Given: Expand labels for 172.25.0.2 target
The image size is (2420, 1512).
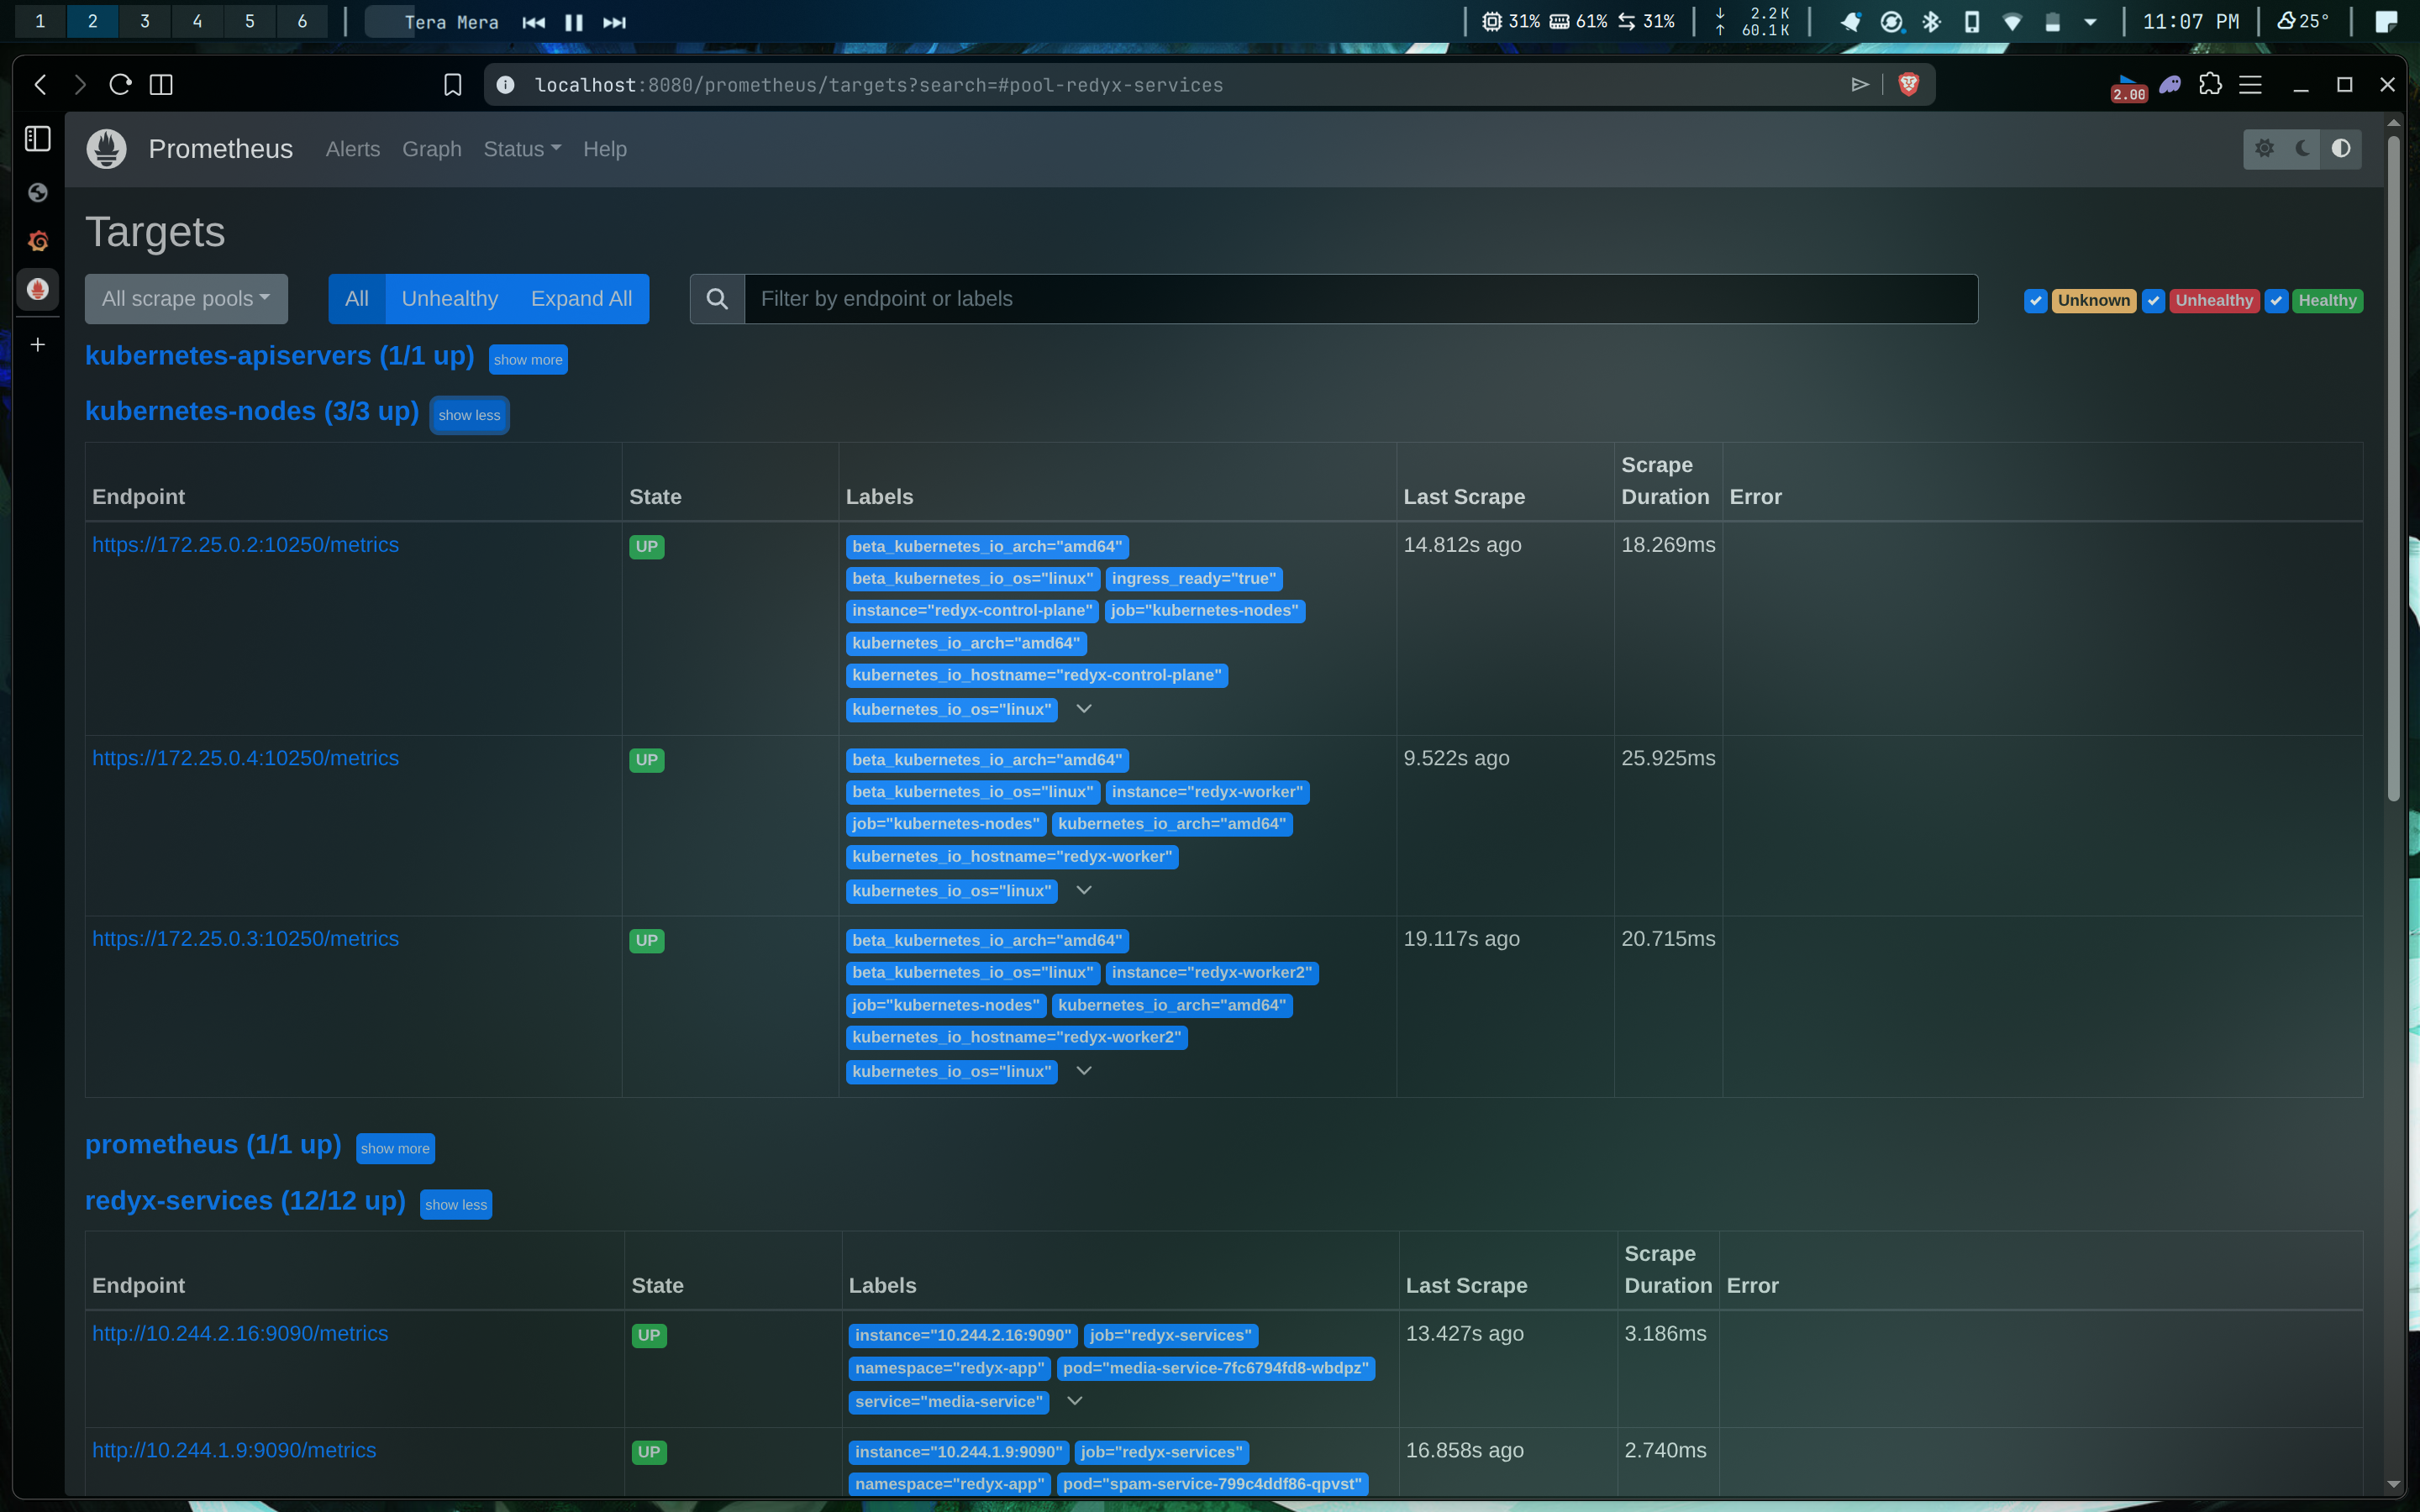Looking at the screenshot, I should 1083,709.
